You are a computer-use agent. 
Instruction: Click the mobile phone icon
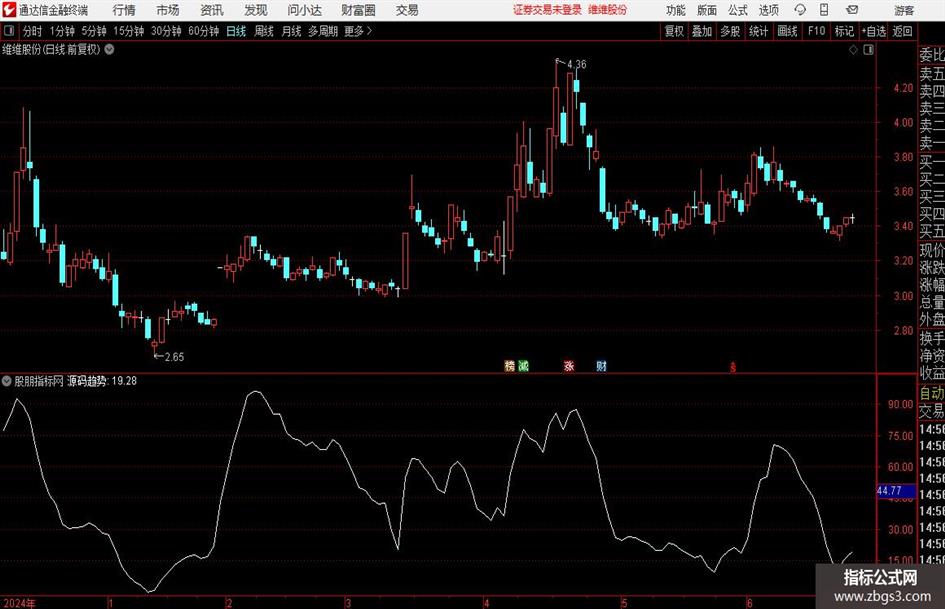(824, 10)
